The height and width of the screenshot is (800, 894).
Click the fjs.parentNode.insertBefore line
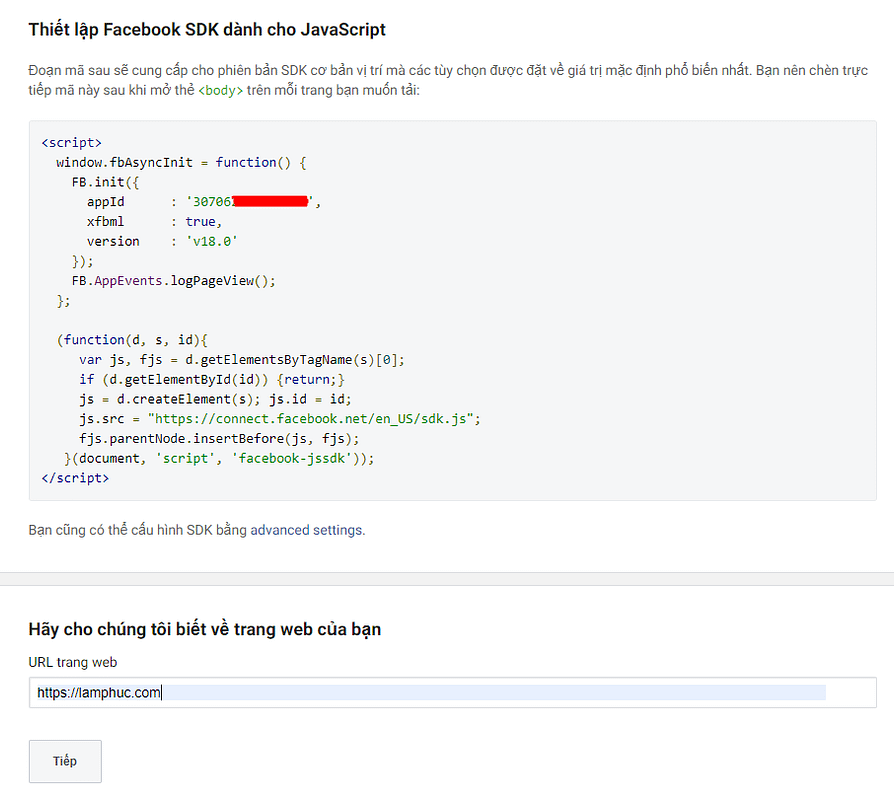(220, 438)
